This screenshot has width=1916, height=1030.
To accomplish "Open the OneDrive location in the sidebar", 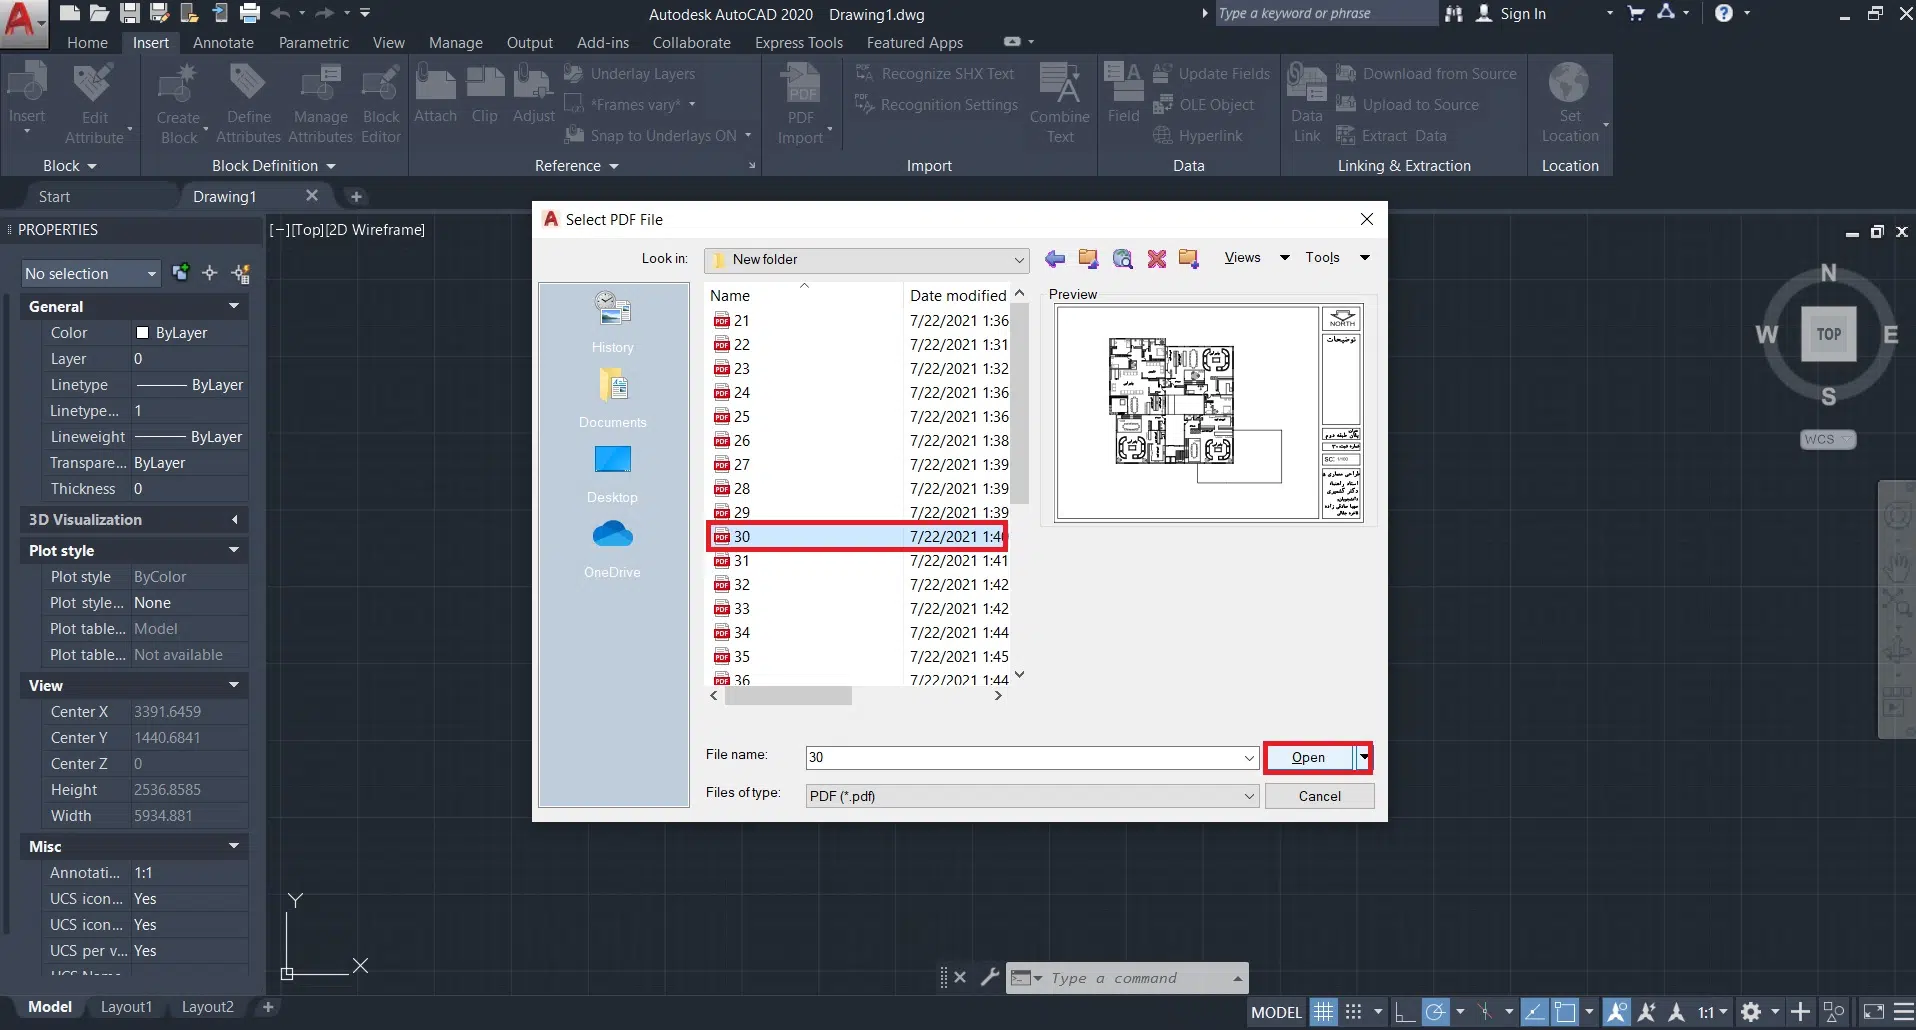I will point(612,536).
